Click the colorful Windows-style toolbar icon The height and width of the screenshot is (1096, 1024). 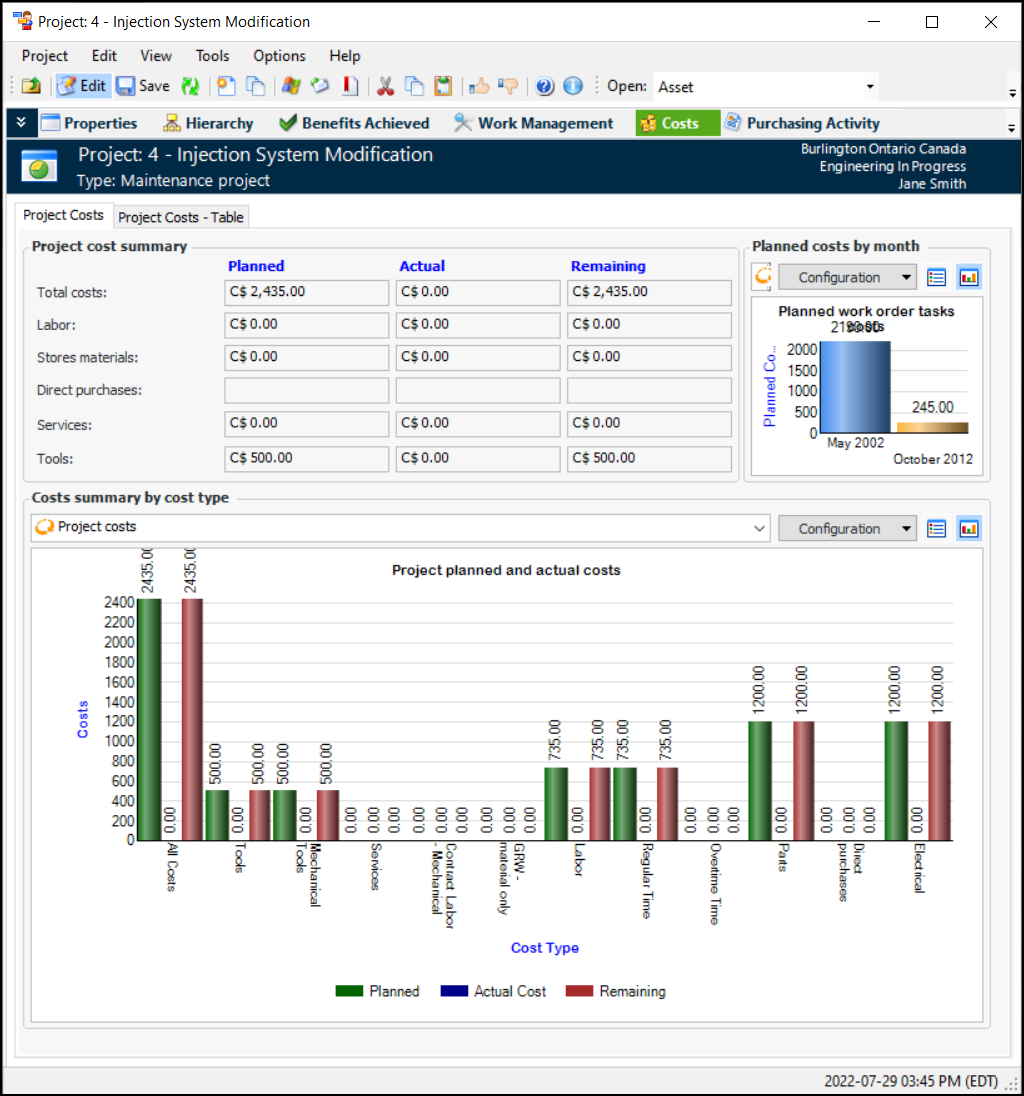[291, 86]
